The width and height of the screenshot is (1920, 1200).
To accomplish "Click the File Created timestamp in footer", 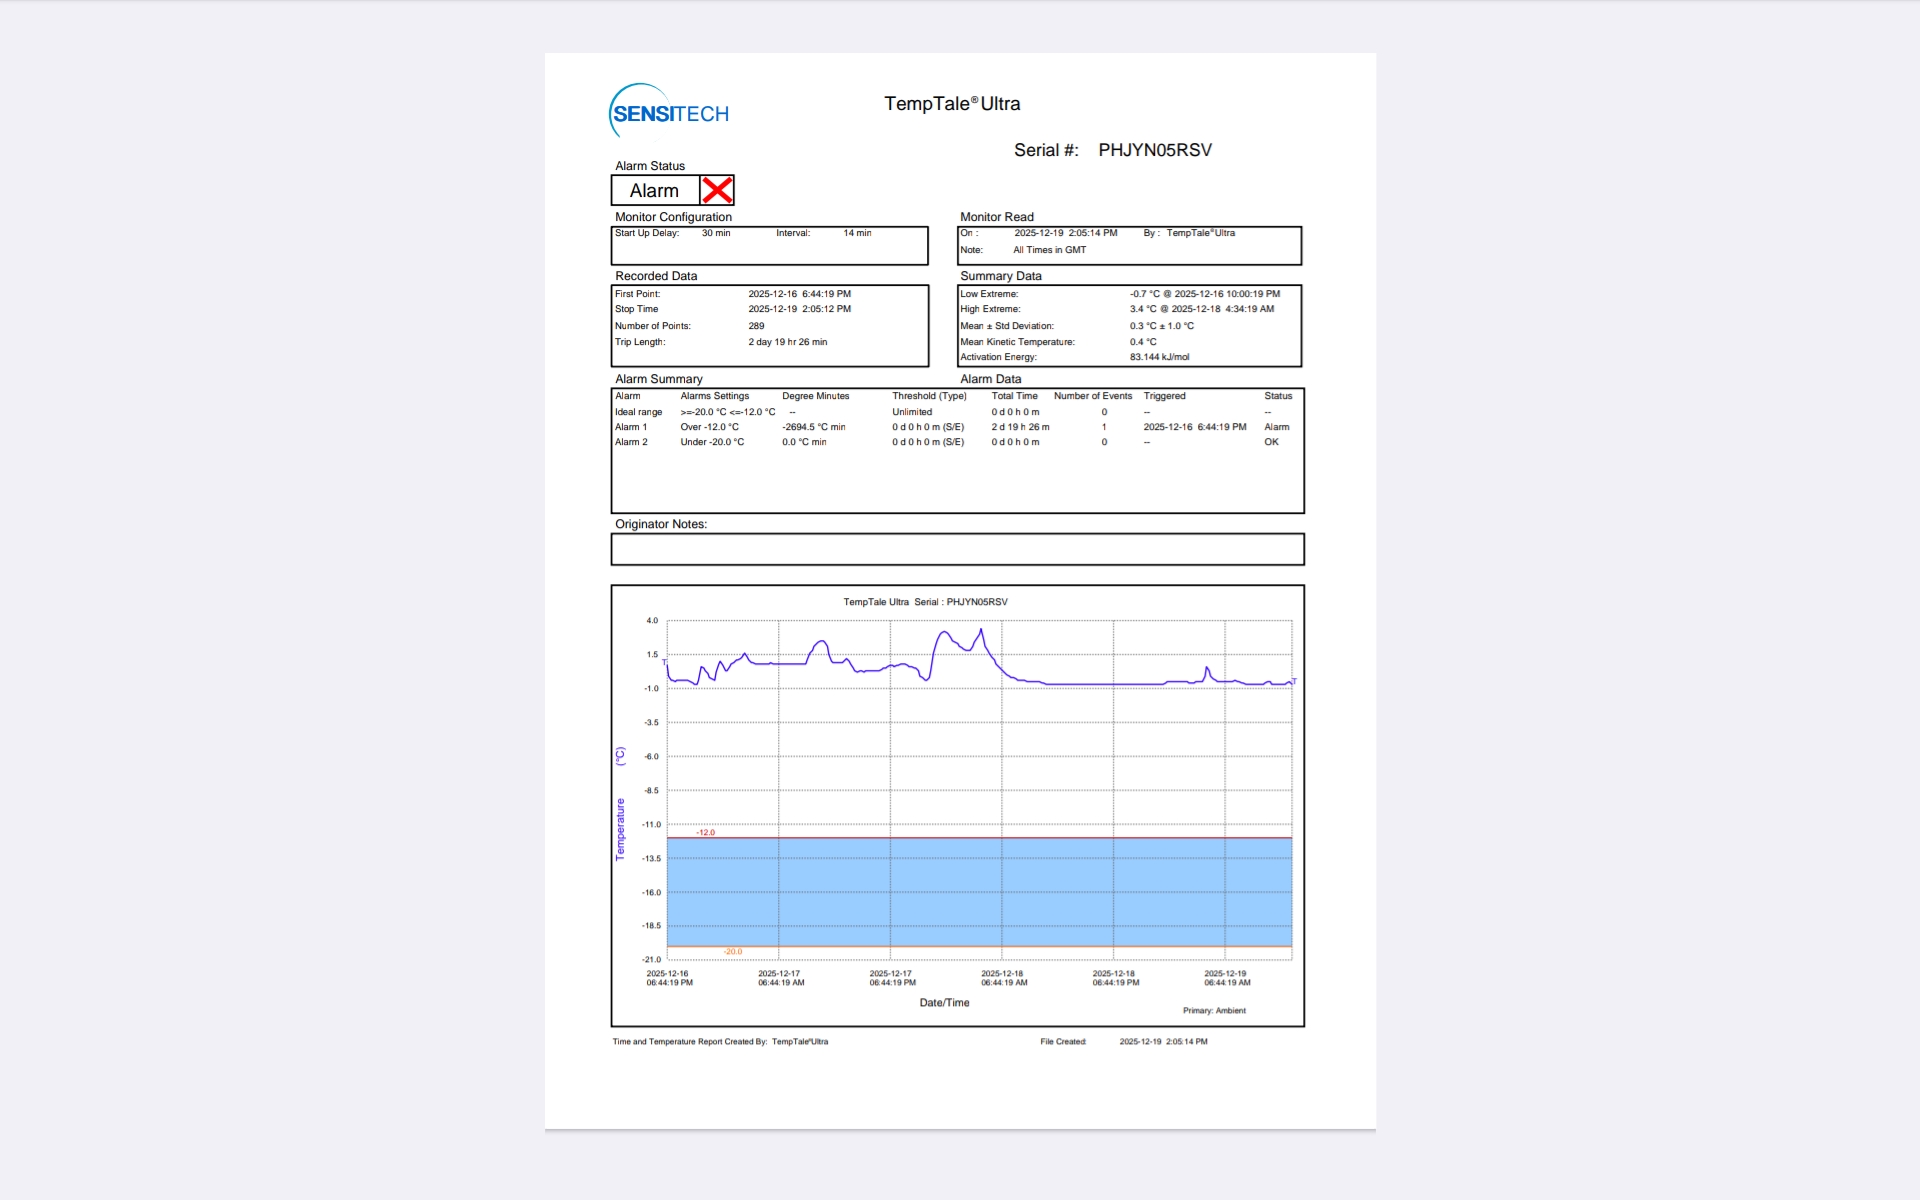I will pyautogui.click(x=1163, y=1041).
